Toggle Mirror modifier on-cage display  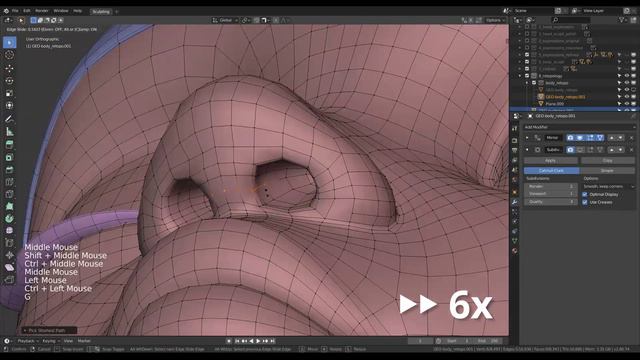pyautogui.click(x=600, y=138)
